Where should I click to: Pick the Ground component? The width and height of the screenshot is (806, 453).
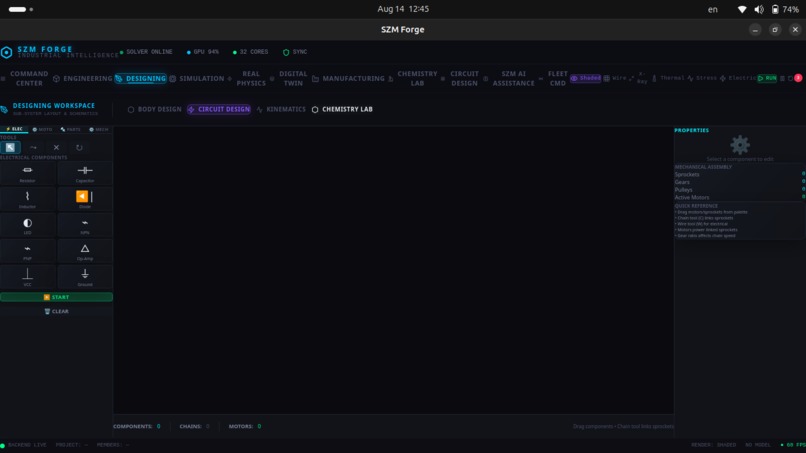[85, 277]
